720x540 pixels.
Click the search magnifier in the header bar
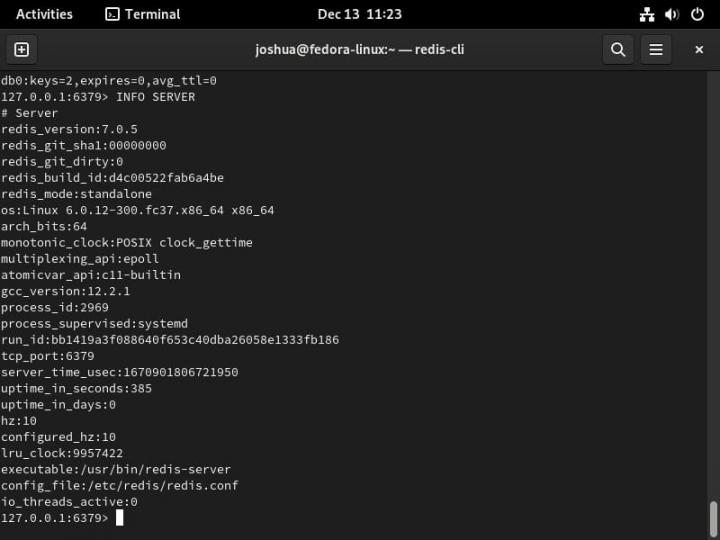tap(618, 49)
